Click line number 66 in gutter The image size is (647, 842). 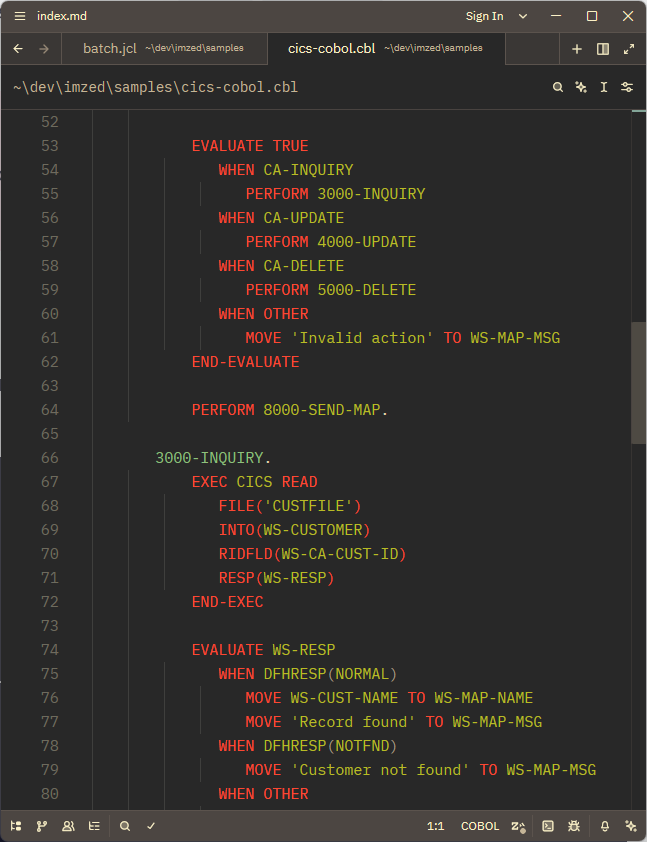pos(49,458)
